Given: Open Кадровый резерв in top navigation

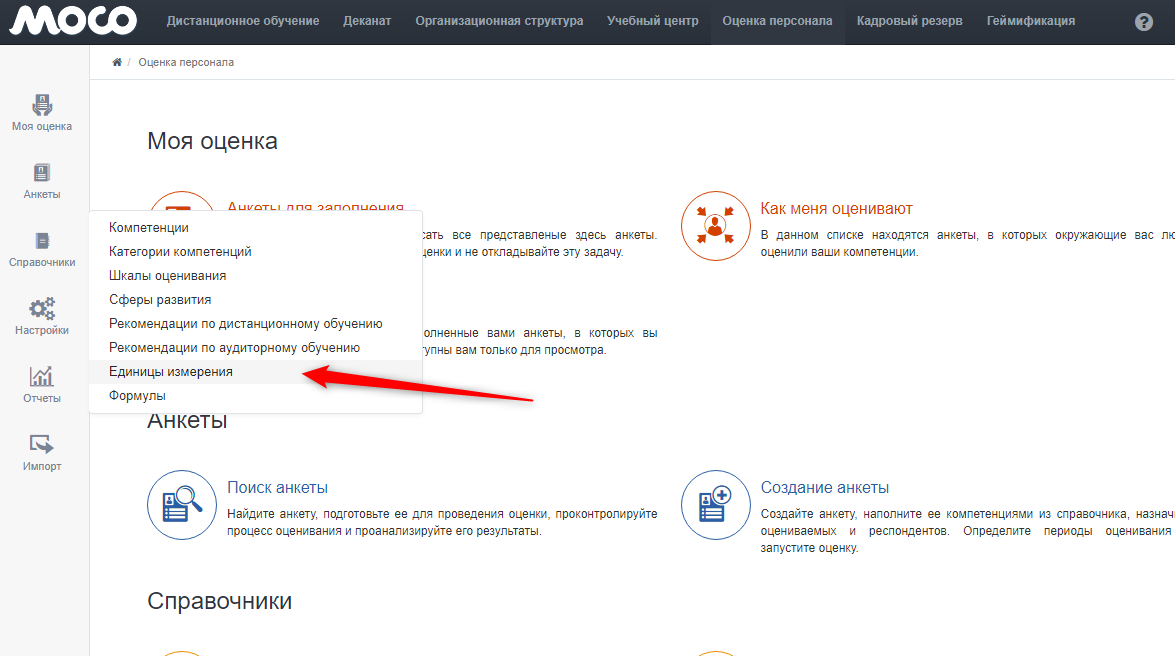Looking at the screenshot, I should [x=910, y=21].
